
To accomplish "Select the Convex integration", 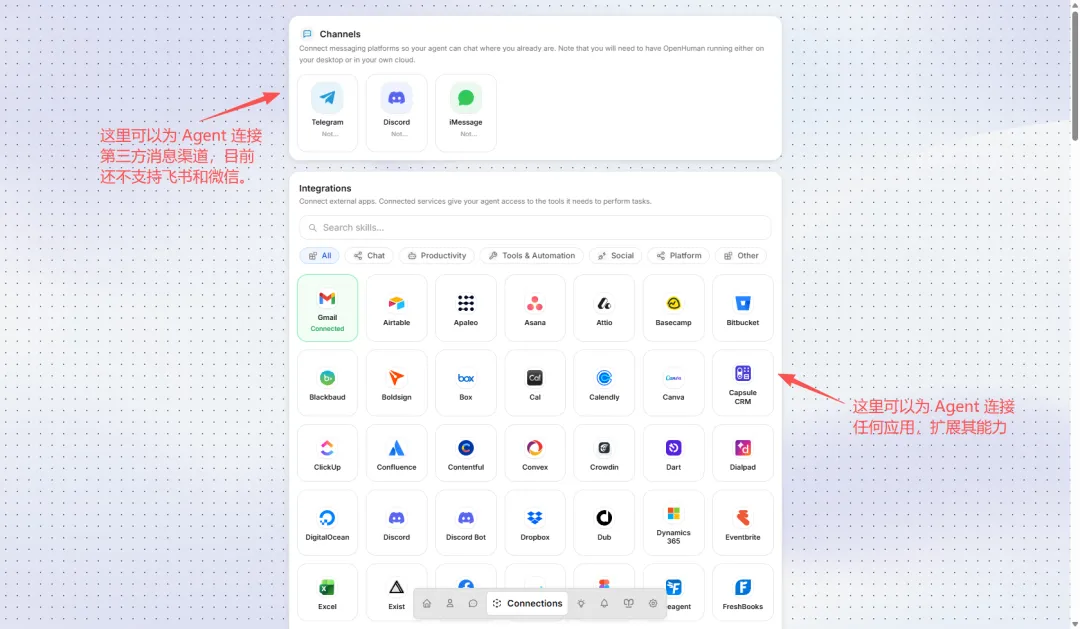I will coord(535,453).
